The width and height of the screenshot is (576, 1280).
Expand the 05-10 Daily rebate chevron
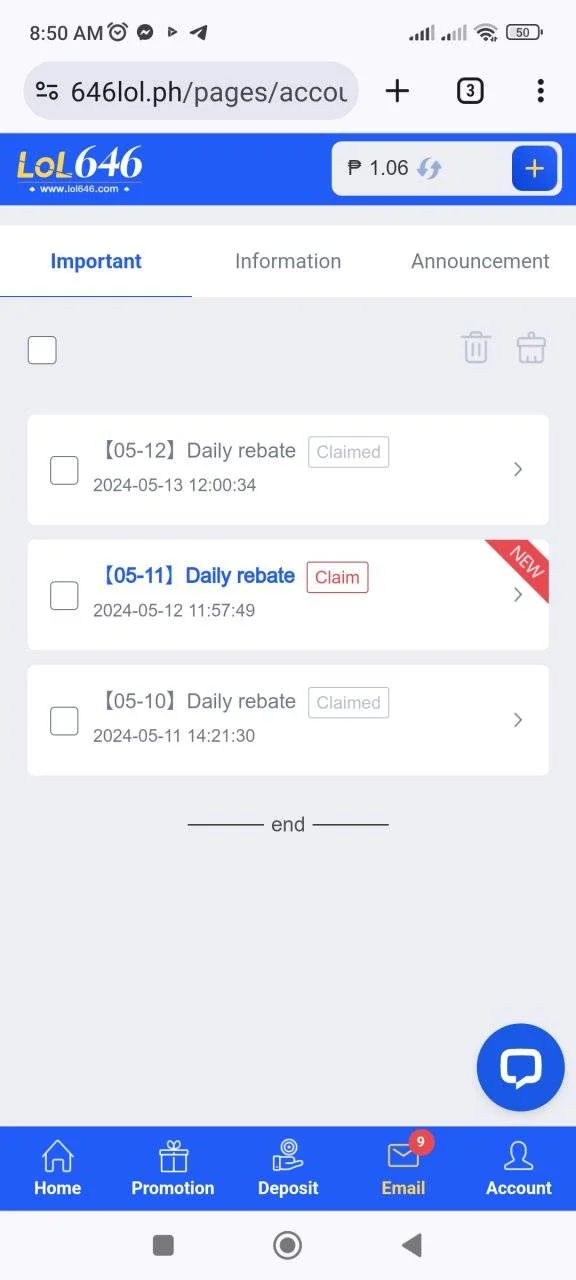[x=518, y=720]
